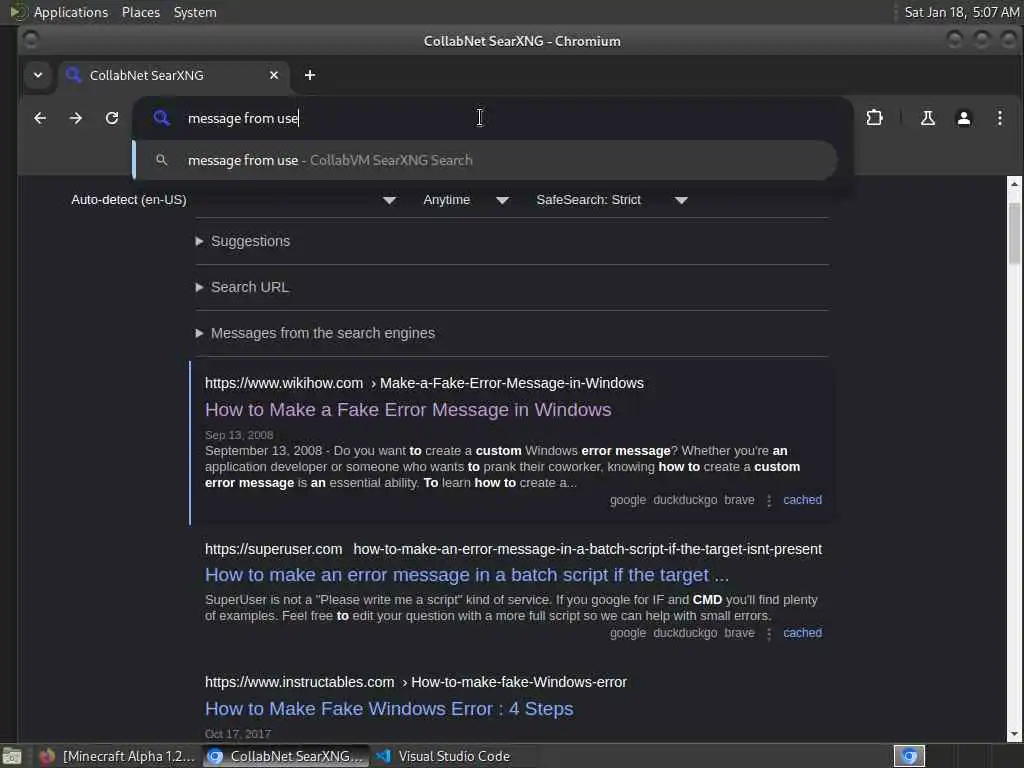1024x768 pixels.
Task: Open the SafeSearch: Strict dropdown
Action: pos(612,200)
